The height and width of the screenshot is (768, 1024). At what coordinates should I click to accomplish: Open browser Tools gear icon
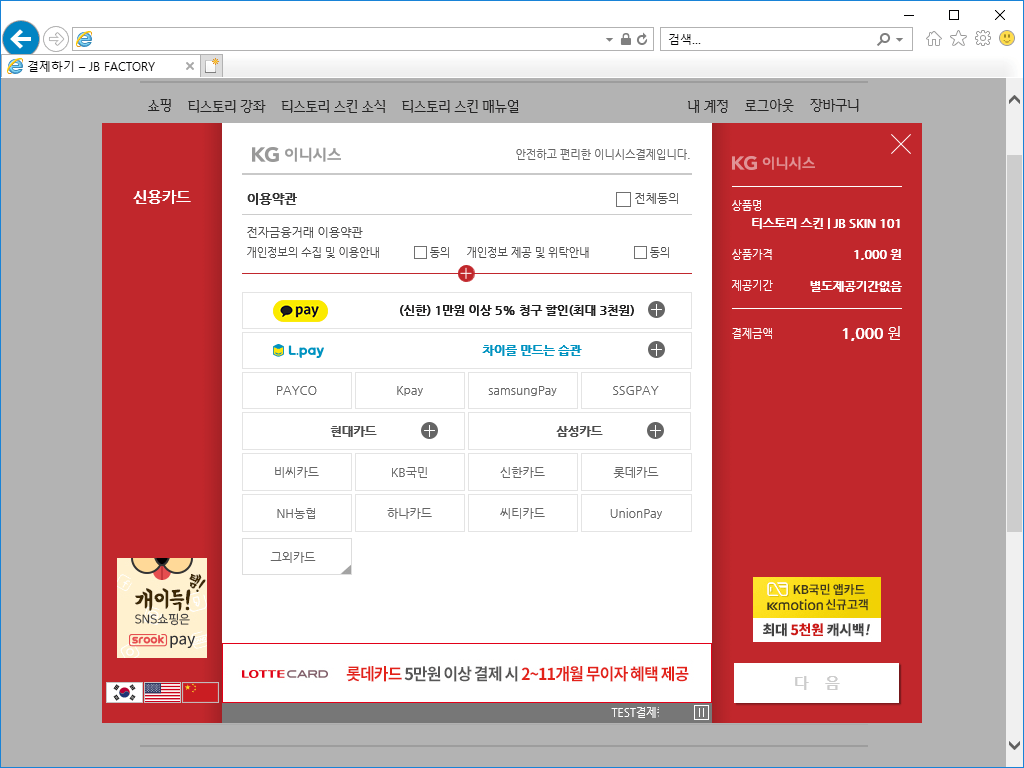(983, 39)
